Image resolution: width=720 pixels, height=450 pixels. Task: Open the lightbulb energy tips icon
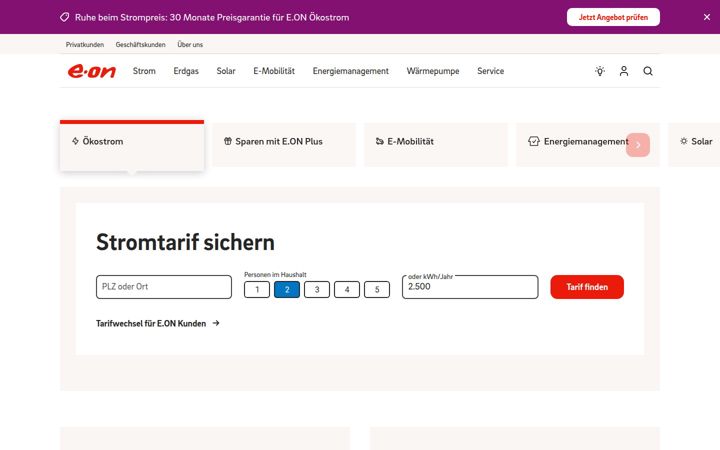point(600,71)
